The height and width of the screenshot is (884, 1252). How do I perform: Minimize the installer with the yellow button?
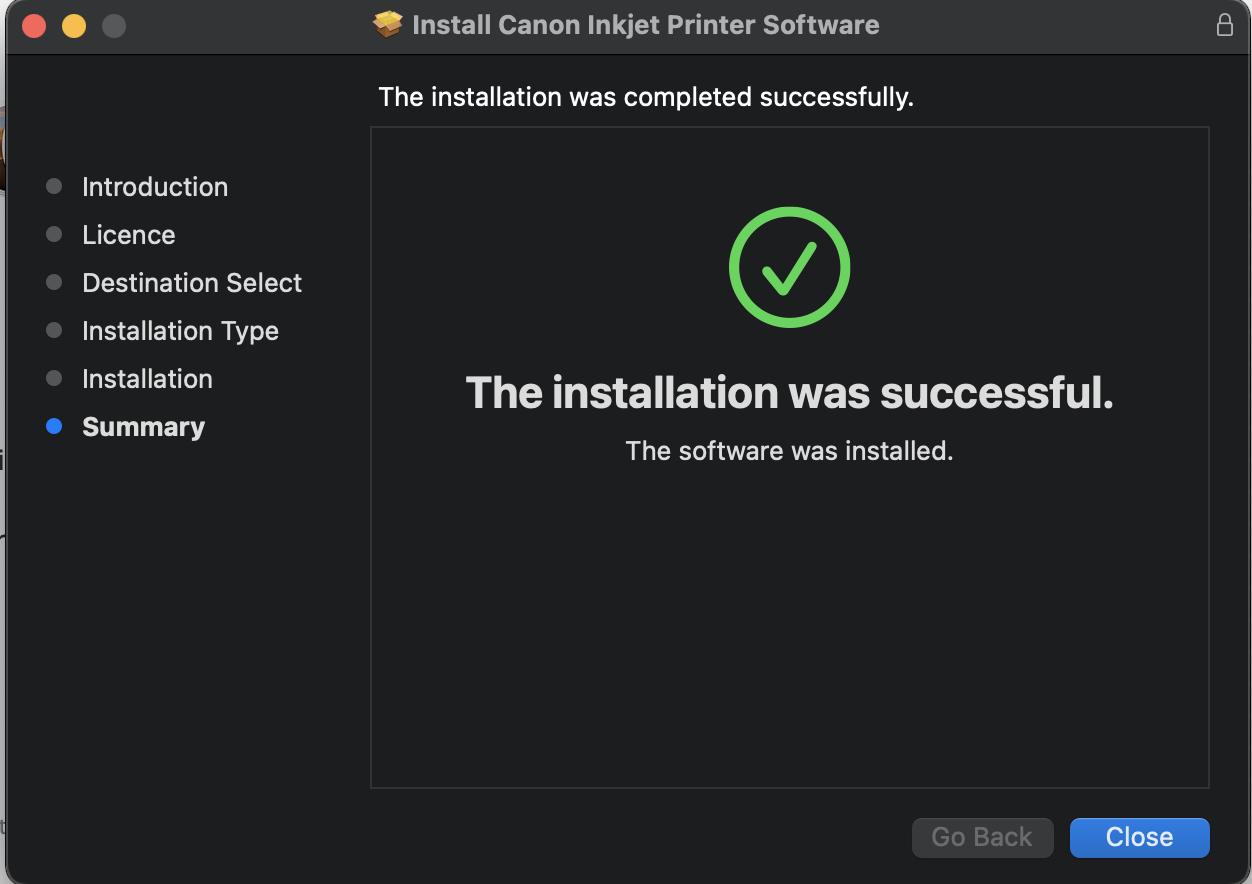[x=74, y=26]
